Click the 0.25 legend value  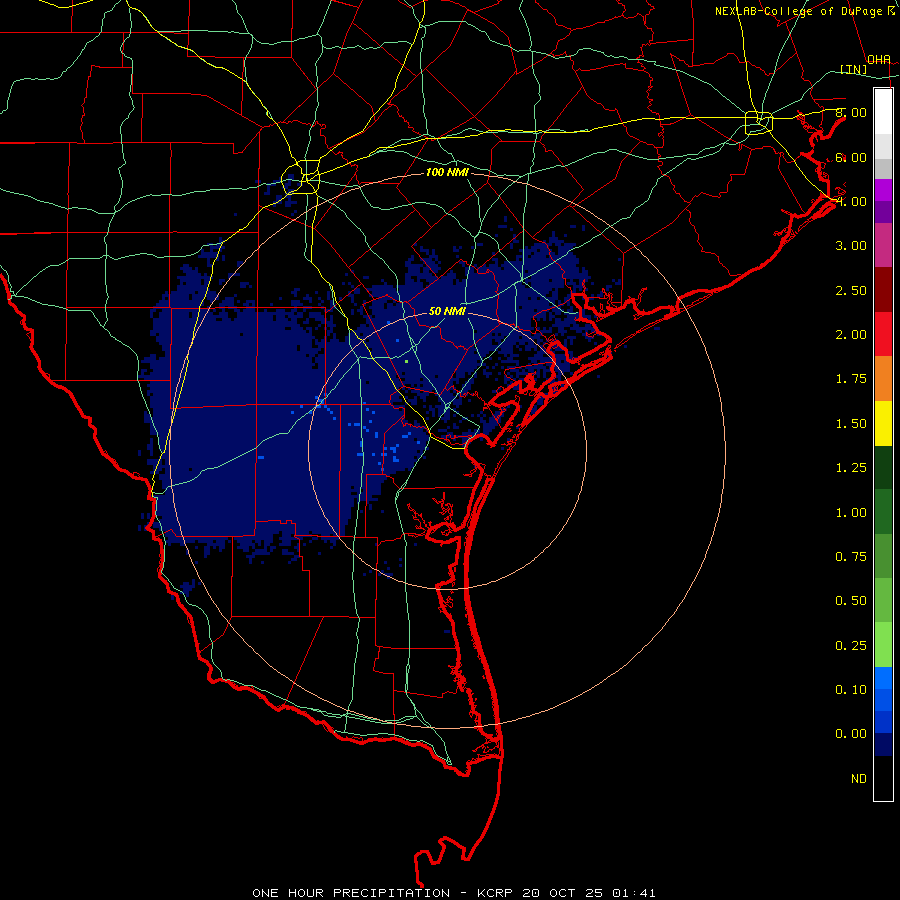[x=851, y=646]
